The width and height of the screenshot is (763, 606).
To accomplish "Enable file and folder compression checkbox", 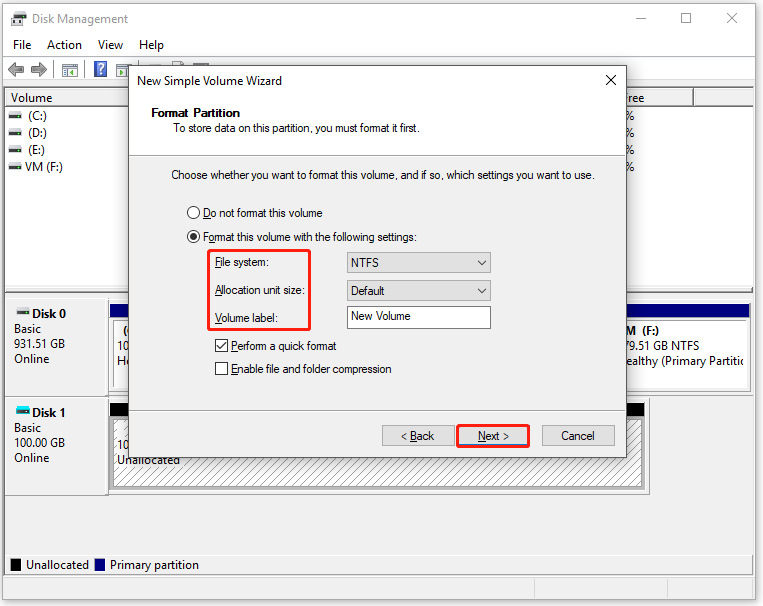I will pyautogui.click(x=221, y=369).
